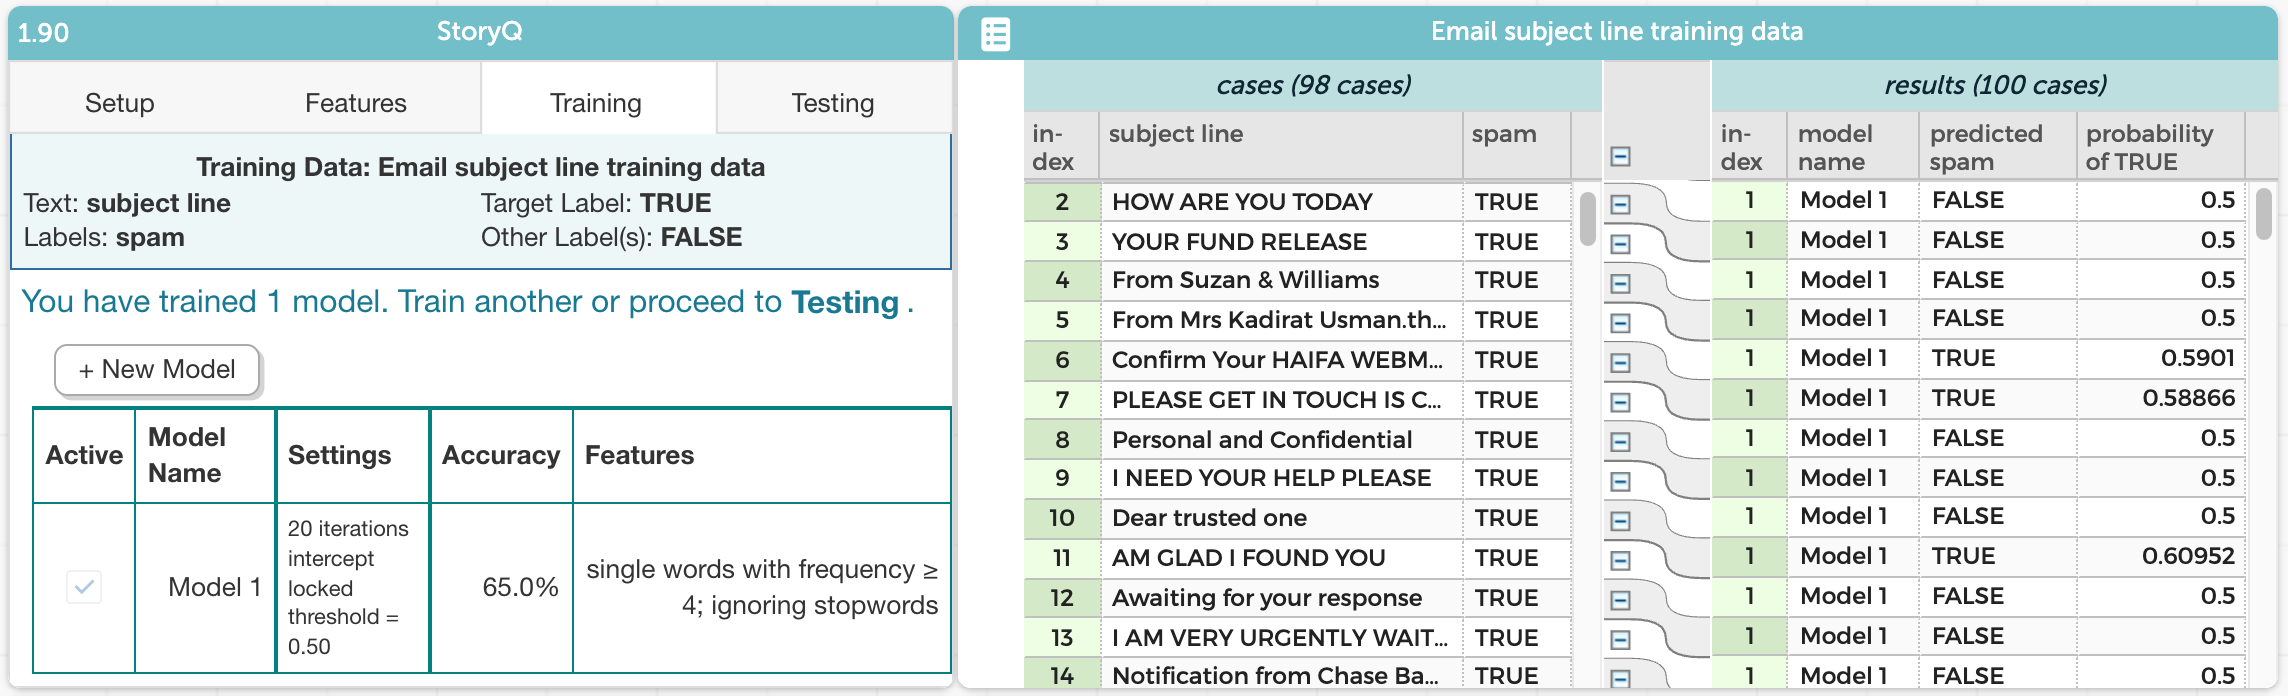Follow the Testing link in the message
Image resolution: width=2288 pixels, height=696 pixels.
point(844,302)
